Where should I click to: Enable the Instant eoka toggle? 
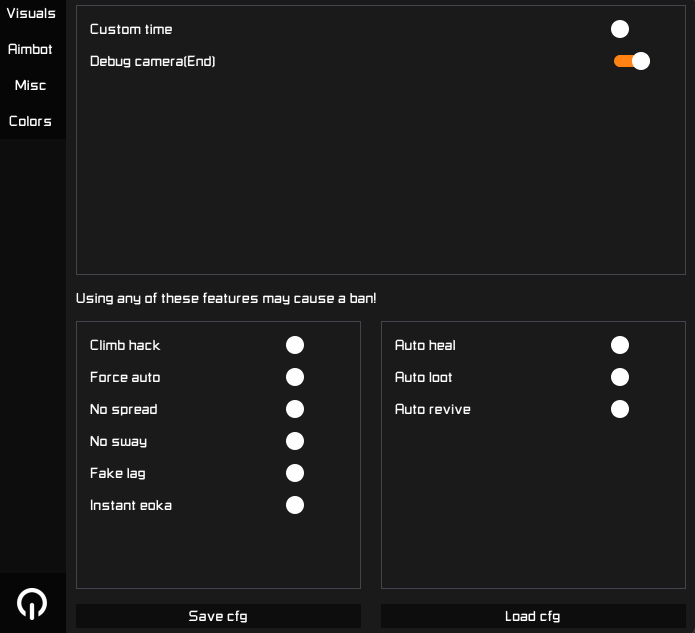295,505
